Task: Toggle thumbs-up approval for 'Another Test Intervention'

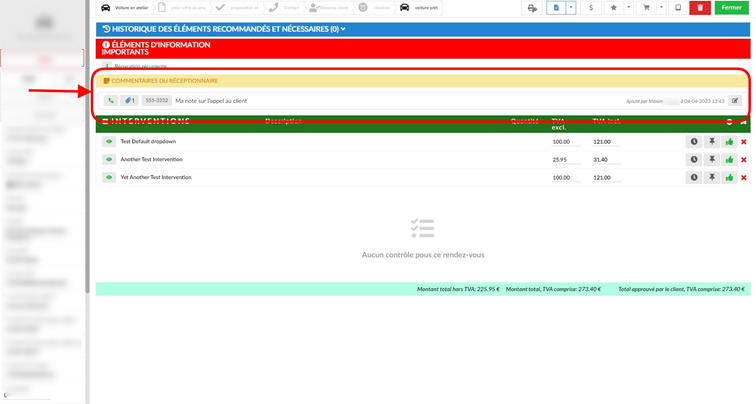Action: tap(729, 160)
